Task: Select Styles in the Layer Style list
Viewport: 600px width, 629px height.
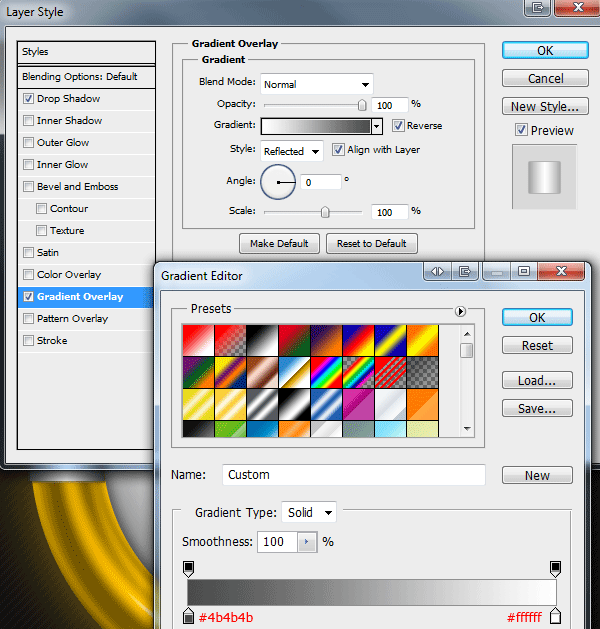Action: pos(86,52)
